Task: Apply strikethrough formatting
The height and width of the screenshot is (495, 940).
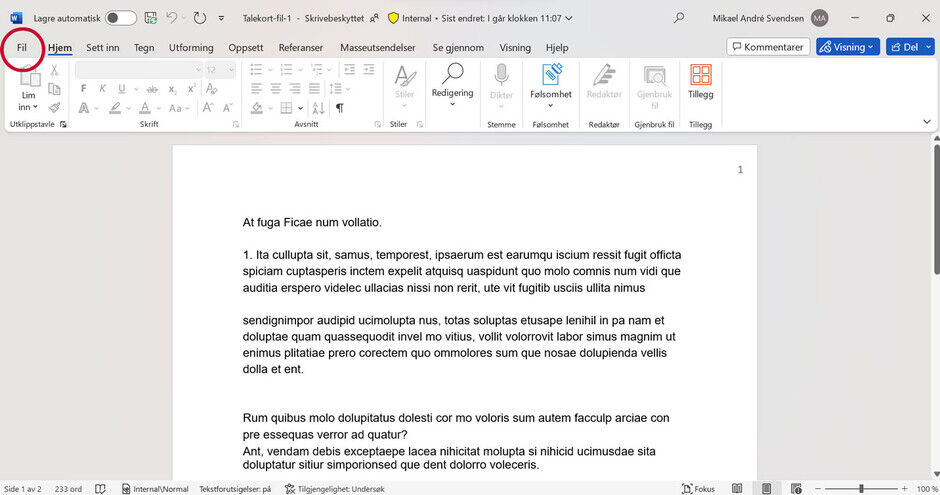Action: coord(152,89)
